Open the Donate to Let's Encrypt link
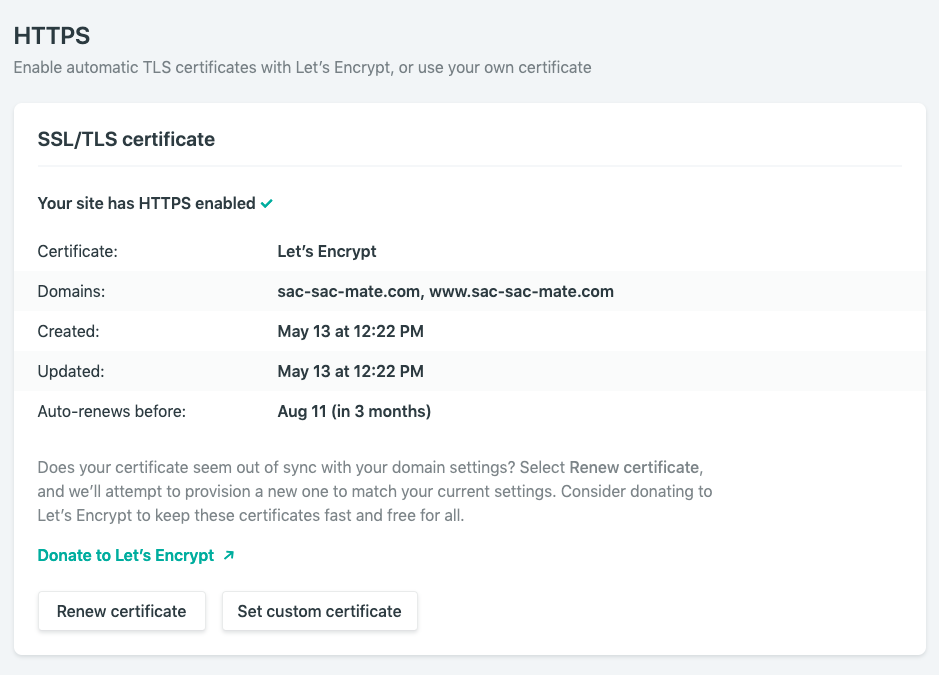 126,555
